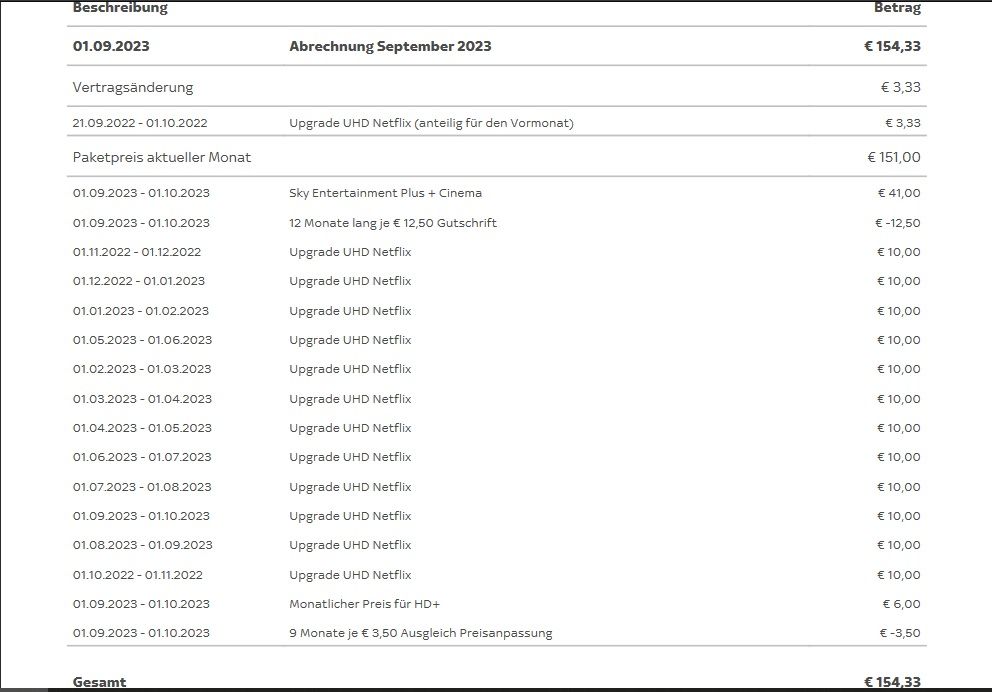Click the date range 01.05.2023 - 01.06.2023

142,340
